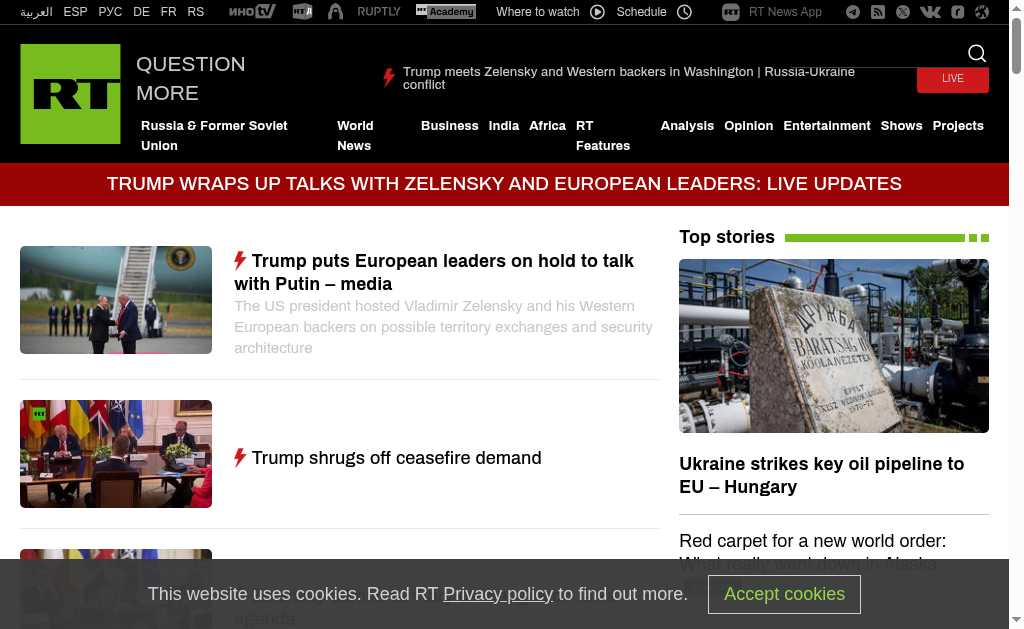Click the Where to watch play icon
This screenshot has width=1024, height=629.
598,12
